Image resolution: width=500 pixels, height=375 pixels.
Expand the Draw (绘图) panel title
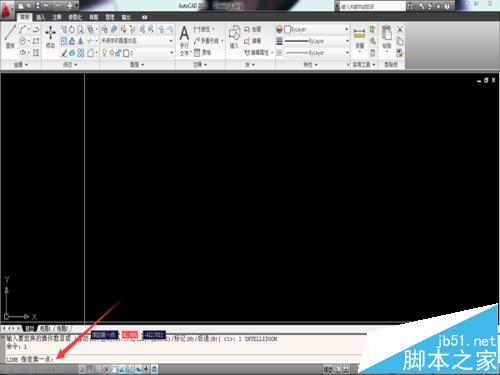click(x=21, y=64)
